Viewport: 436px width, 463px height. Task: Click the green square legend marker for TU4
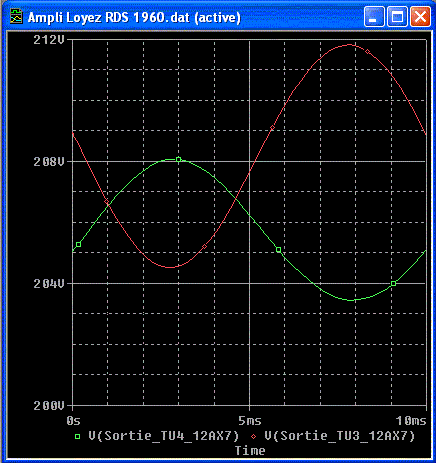pyautogui.click(x=77, y=436)
